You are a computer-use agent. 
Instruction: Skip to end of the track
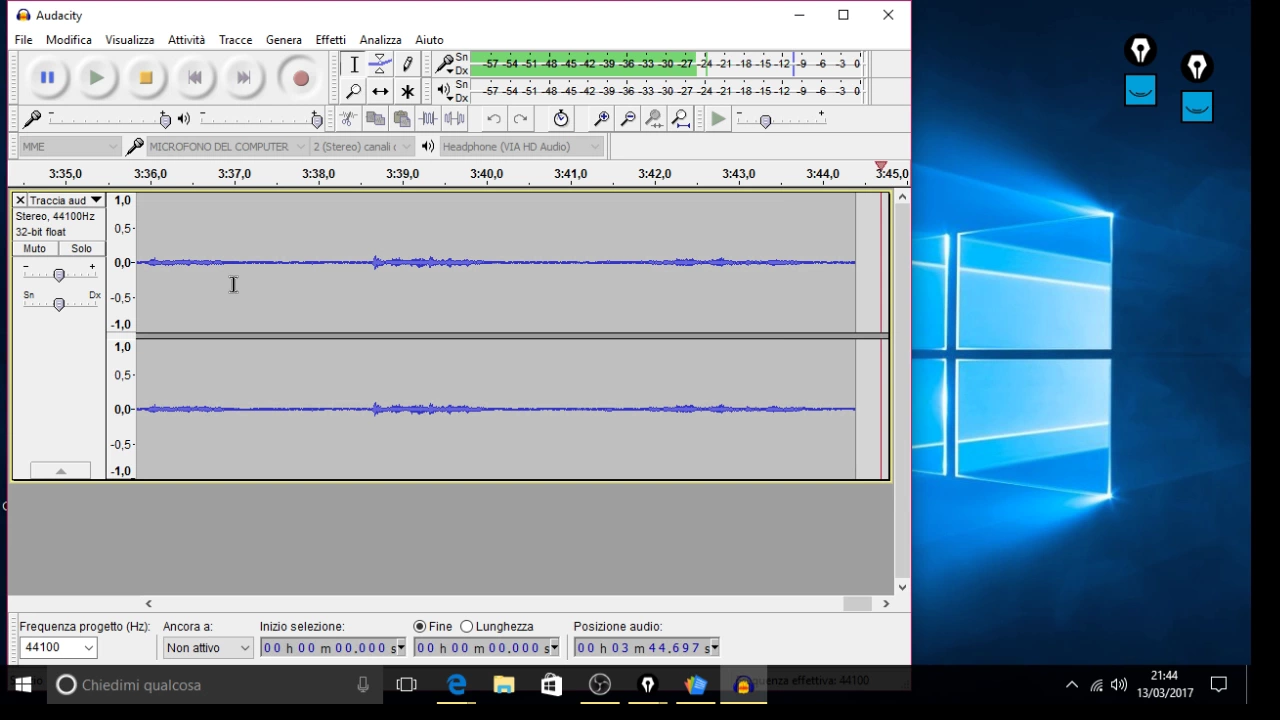243,78
